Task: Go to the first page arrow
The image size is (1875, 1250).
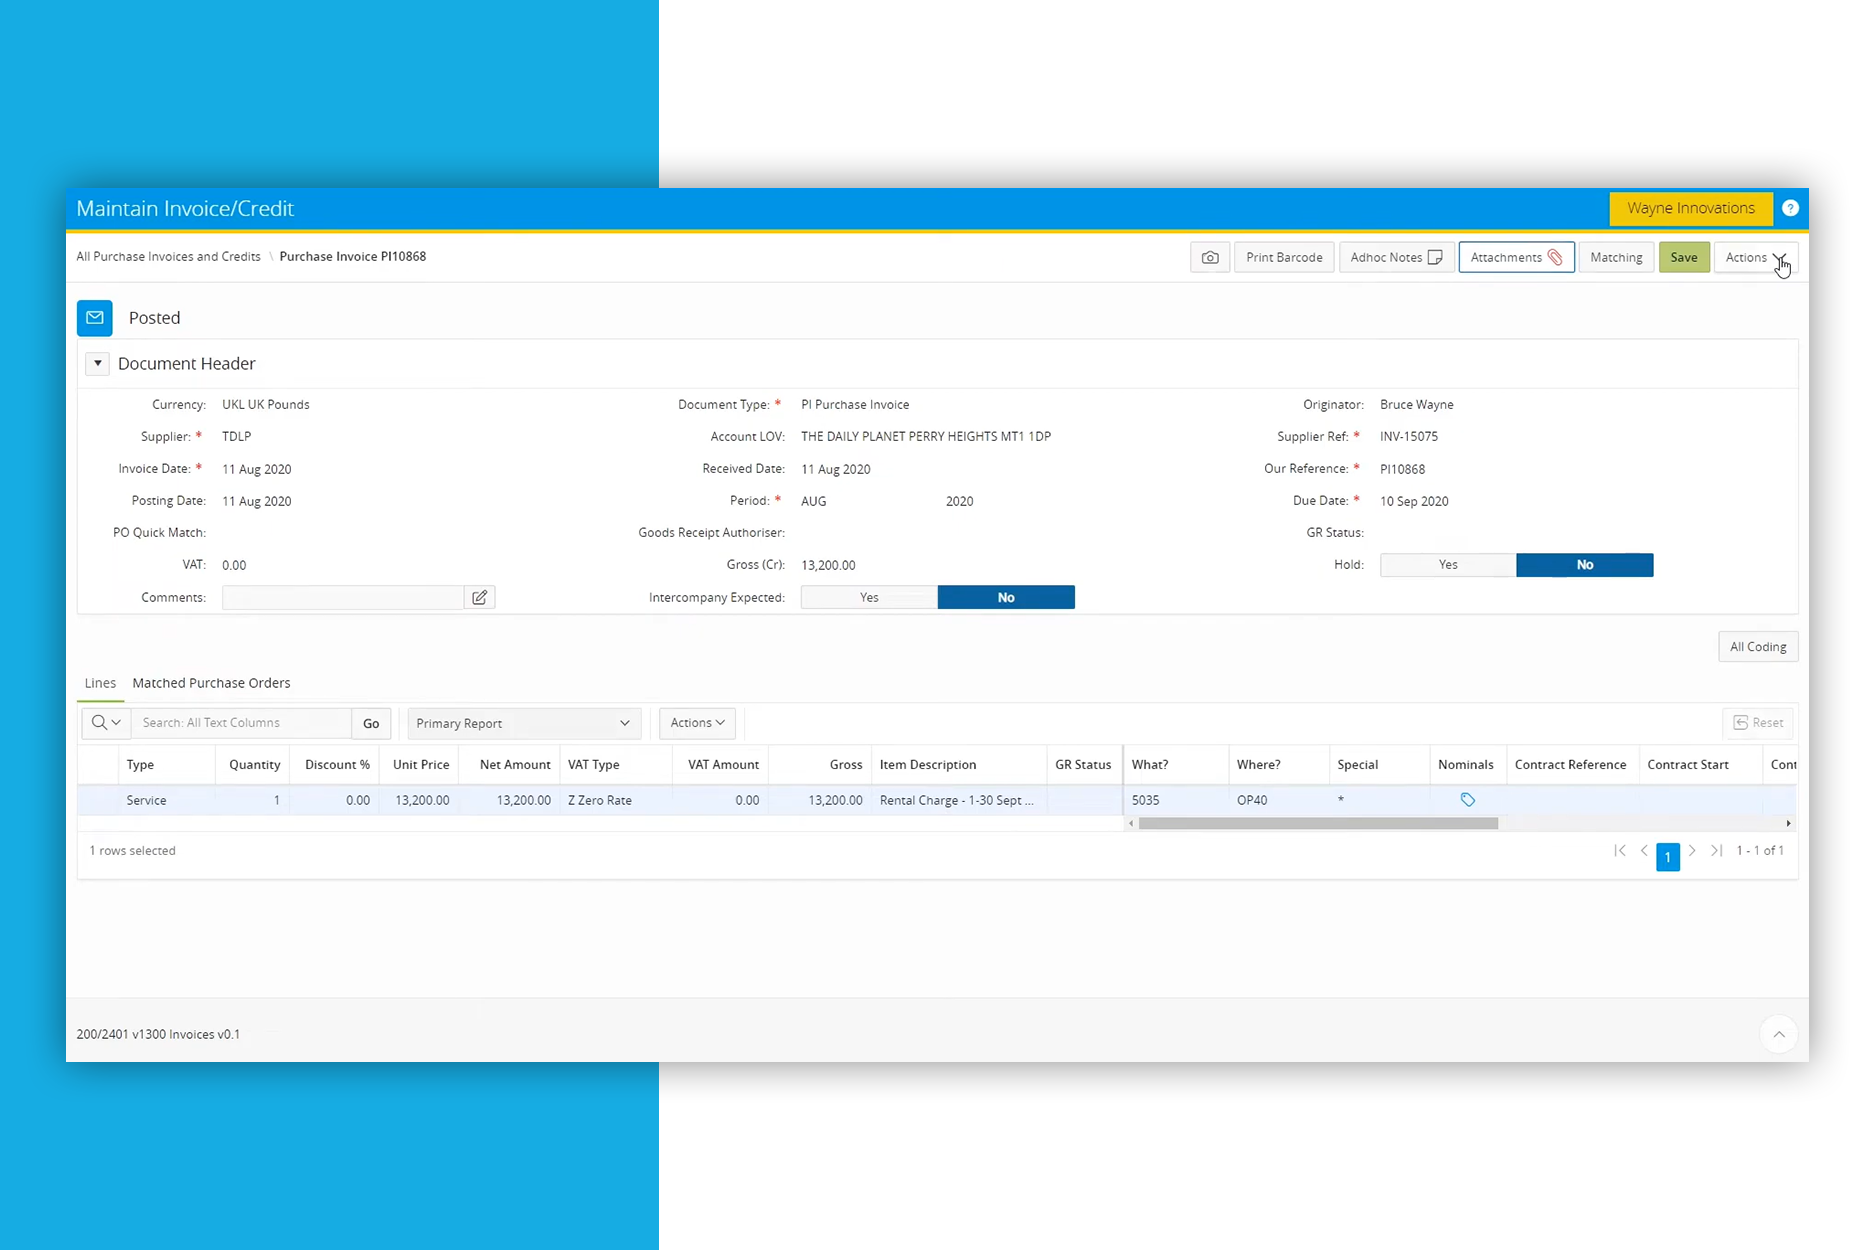Action: tap(1619, 851)
